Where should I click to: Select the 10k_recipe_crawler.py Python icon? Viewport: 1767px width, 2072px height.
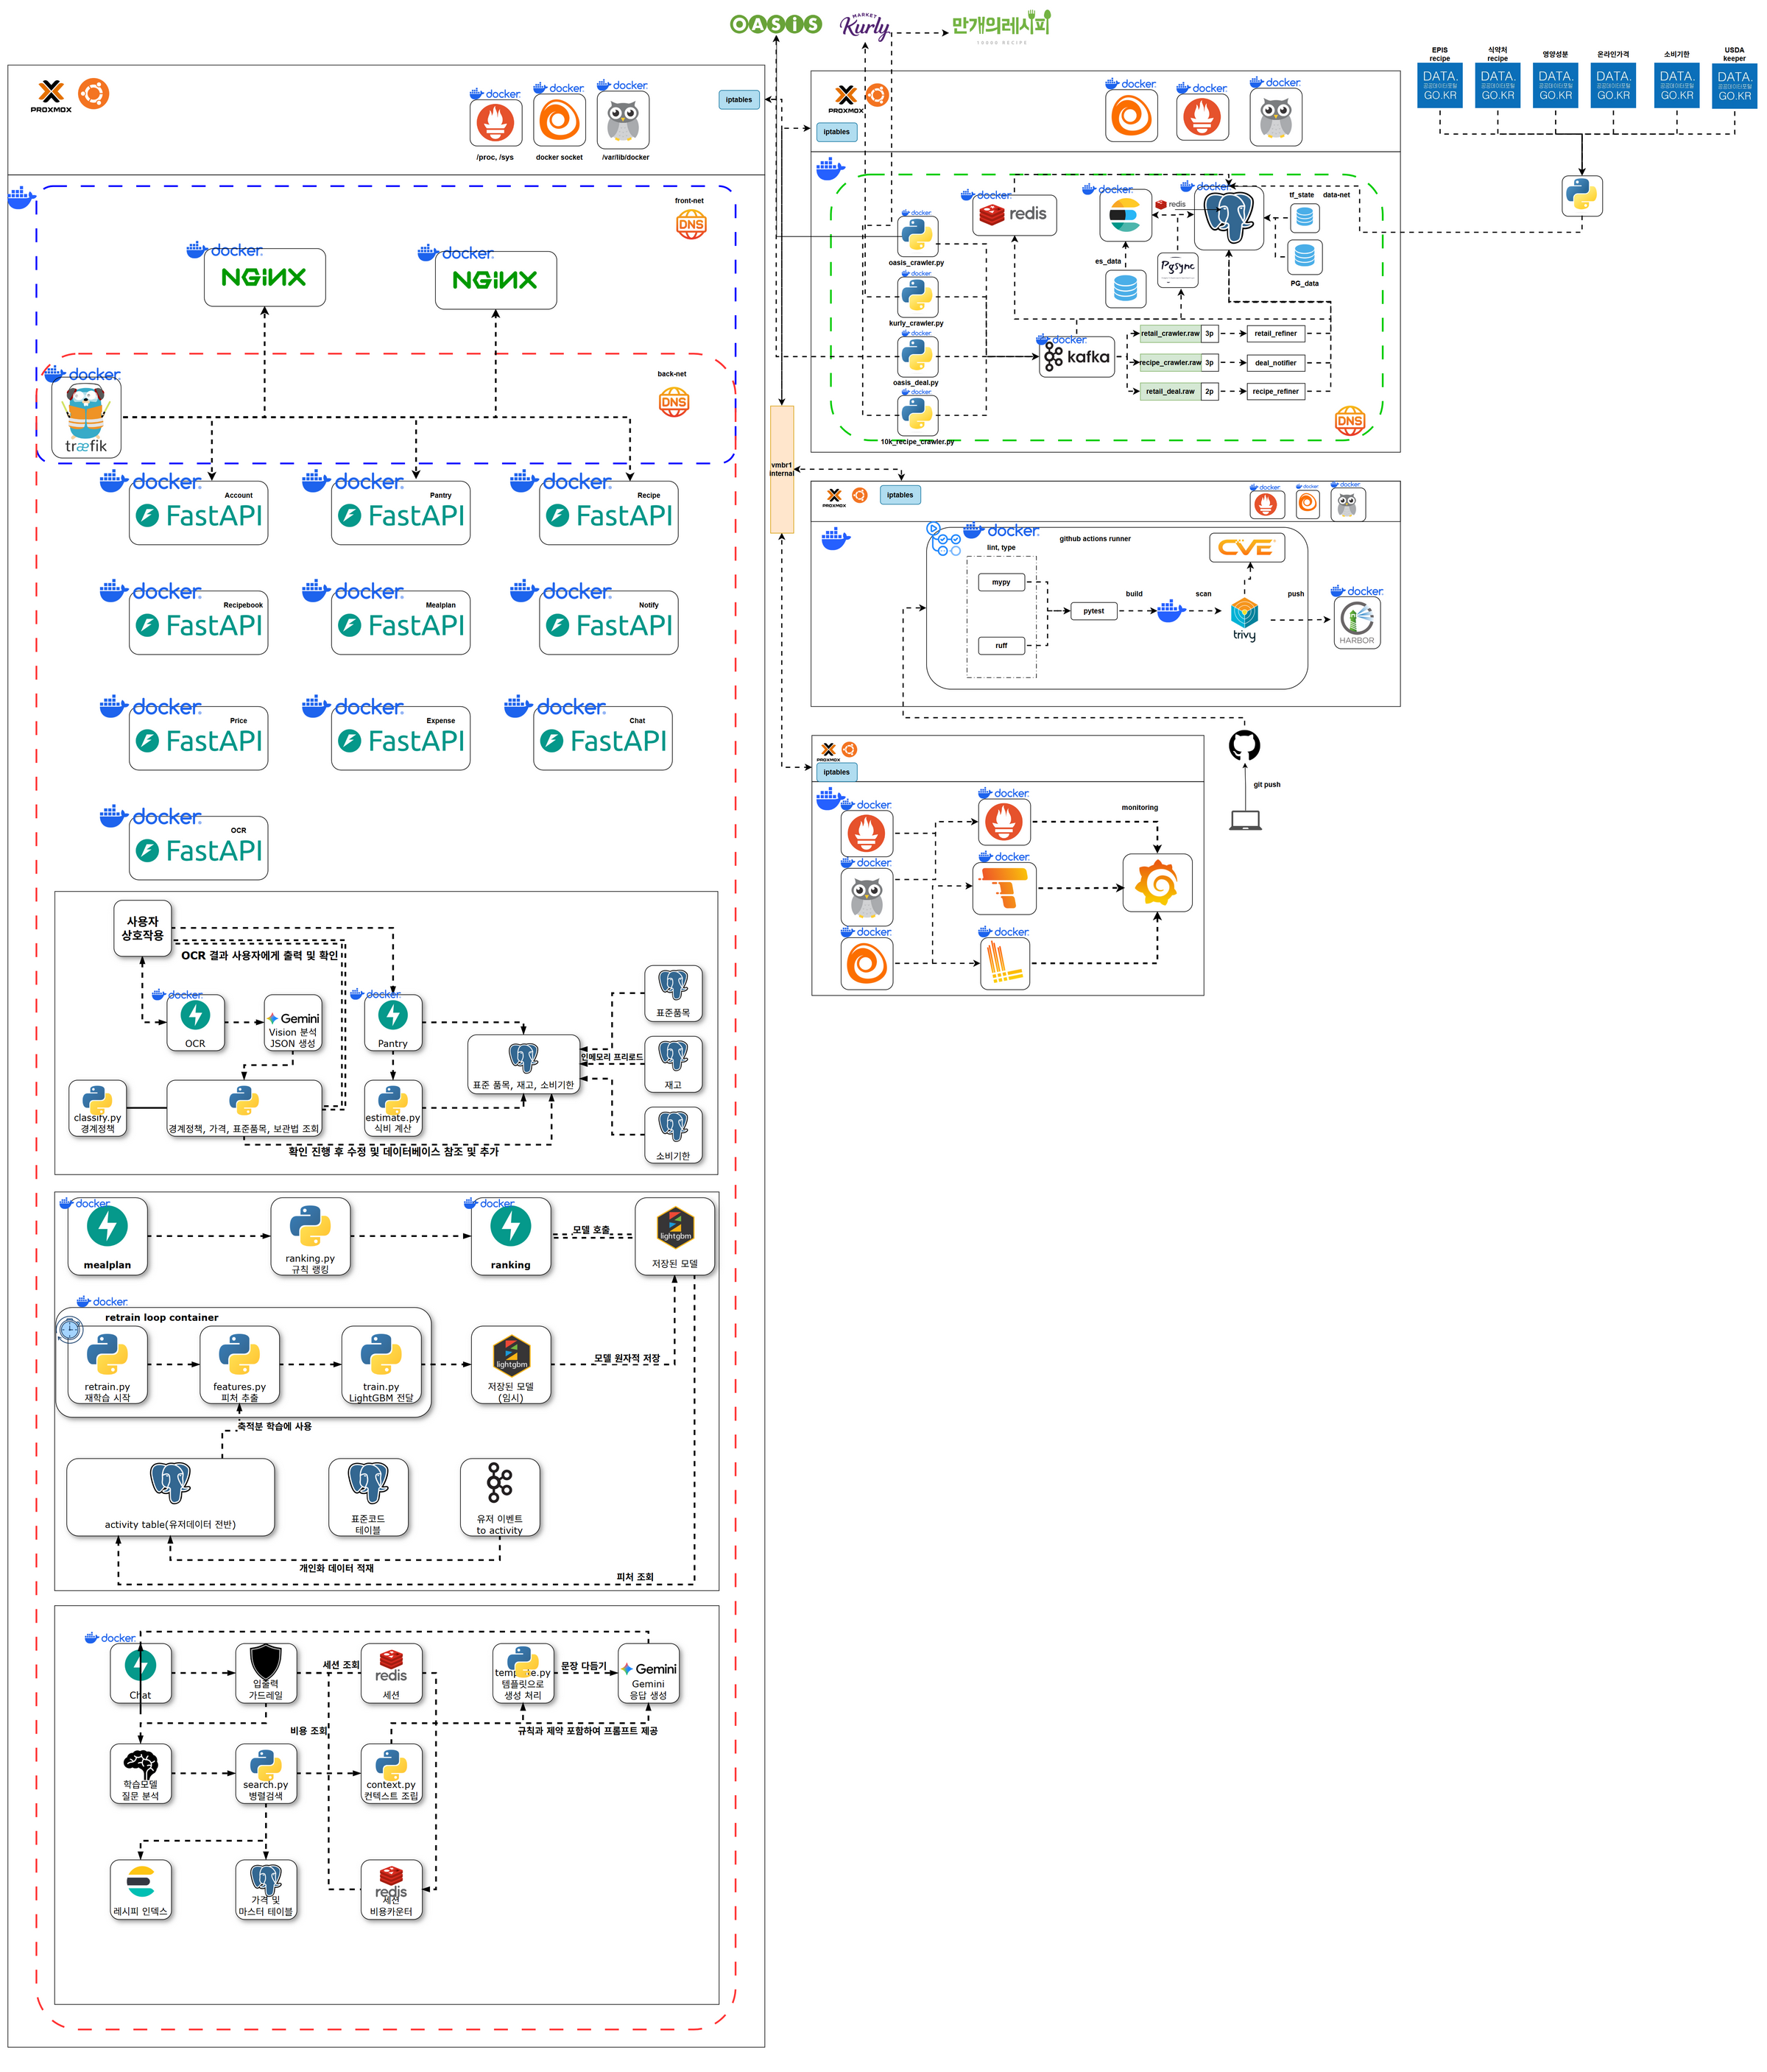(x=917, y=415)
